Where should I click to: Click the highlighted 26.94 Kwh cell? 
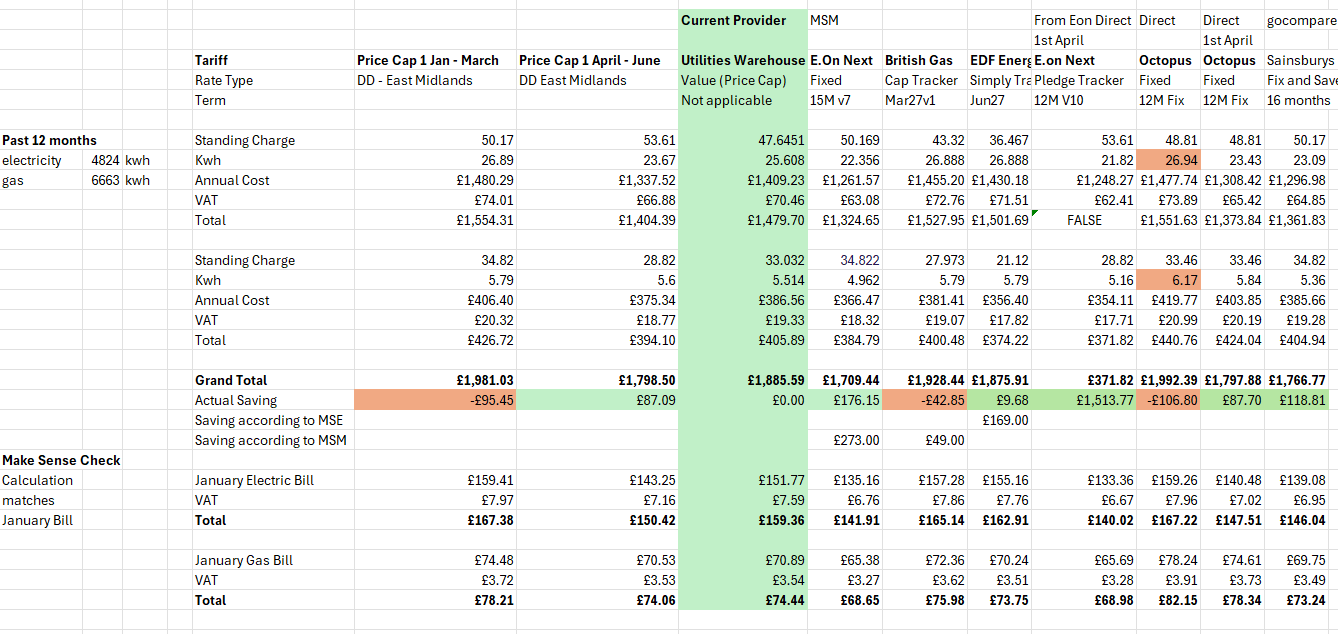(1168, 160)
